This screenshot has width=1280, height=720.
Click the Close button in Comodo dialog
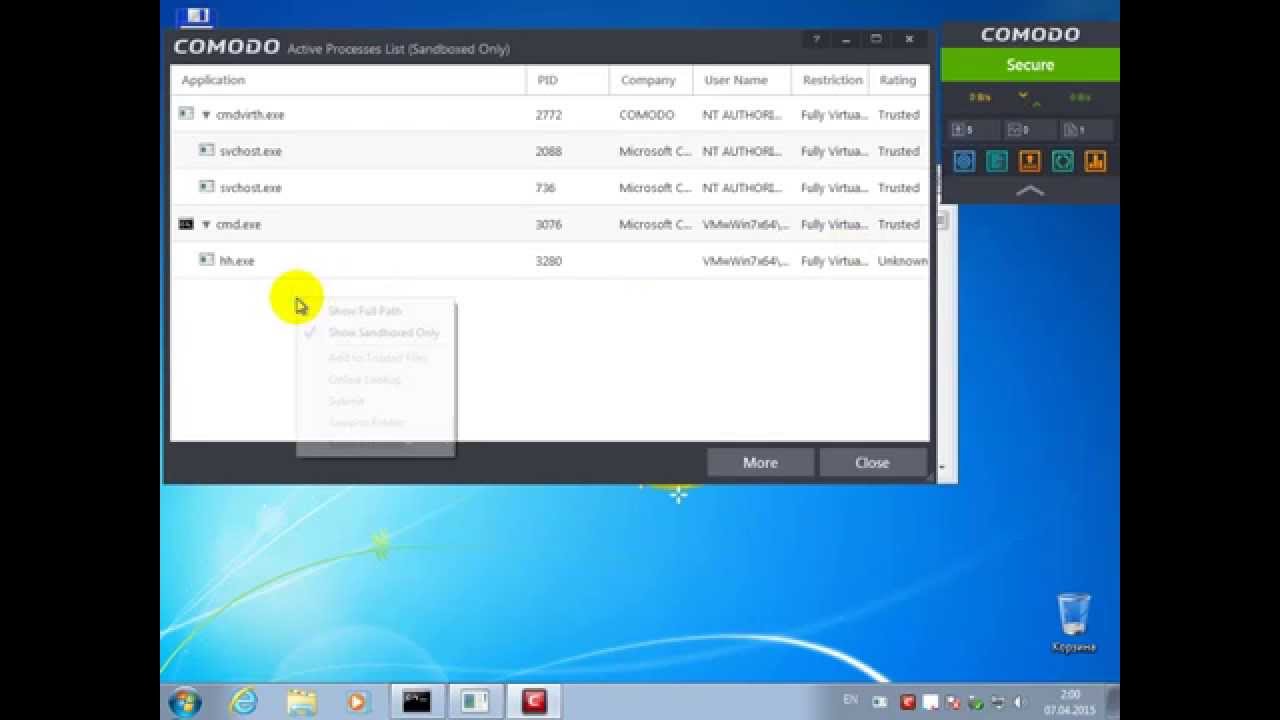(872, 462)
